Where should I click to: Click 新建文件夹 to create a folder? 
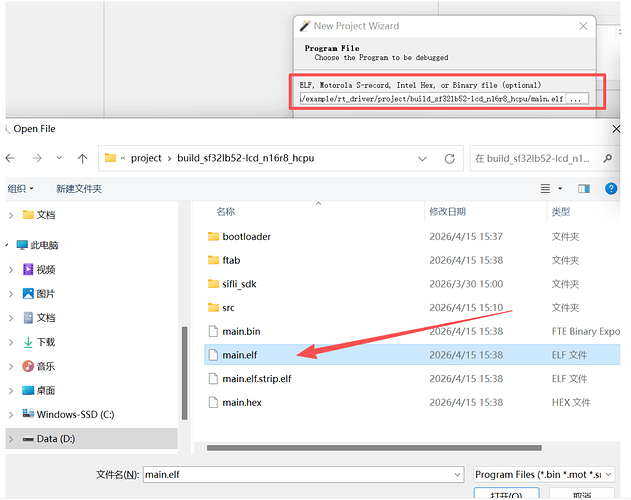[x=79, y=188]
